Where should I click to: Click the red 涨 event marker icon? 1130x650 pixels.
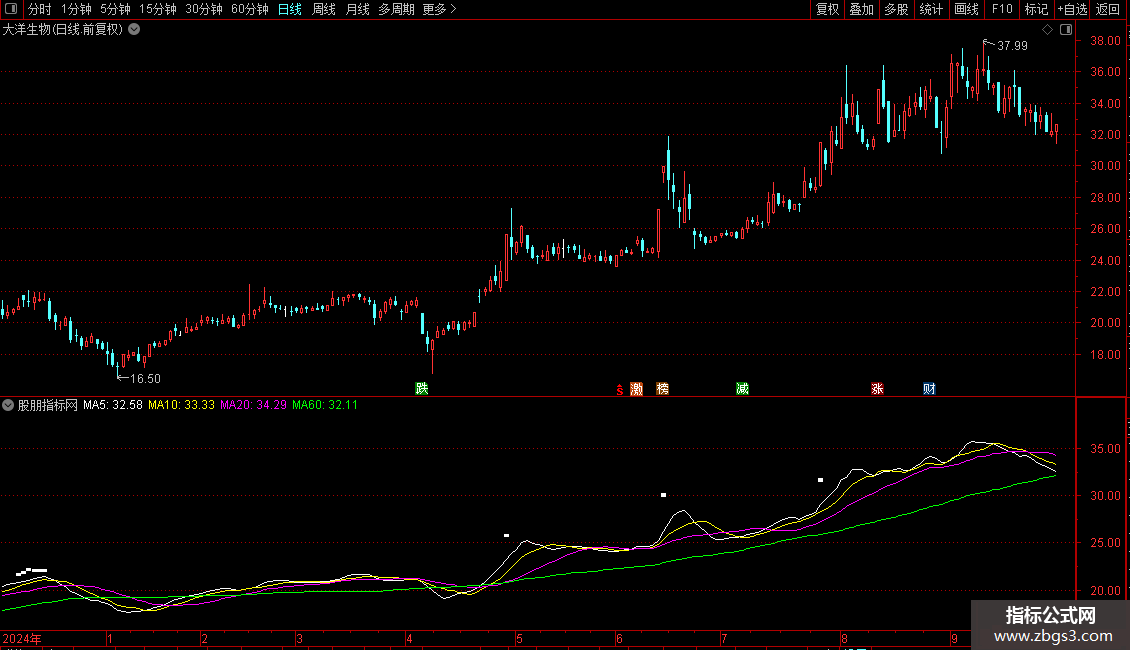tap(877, 389)
